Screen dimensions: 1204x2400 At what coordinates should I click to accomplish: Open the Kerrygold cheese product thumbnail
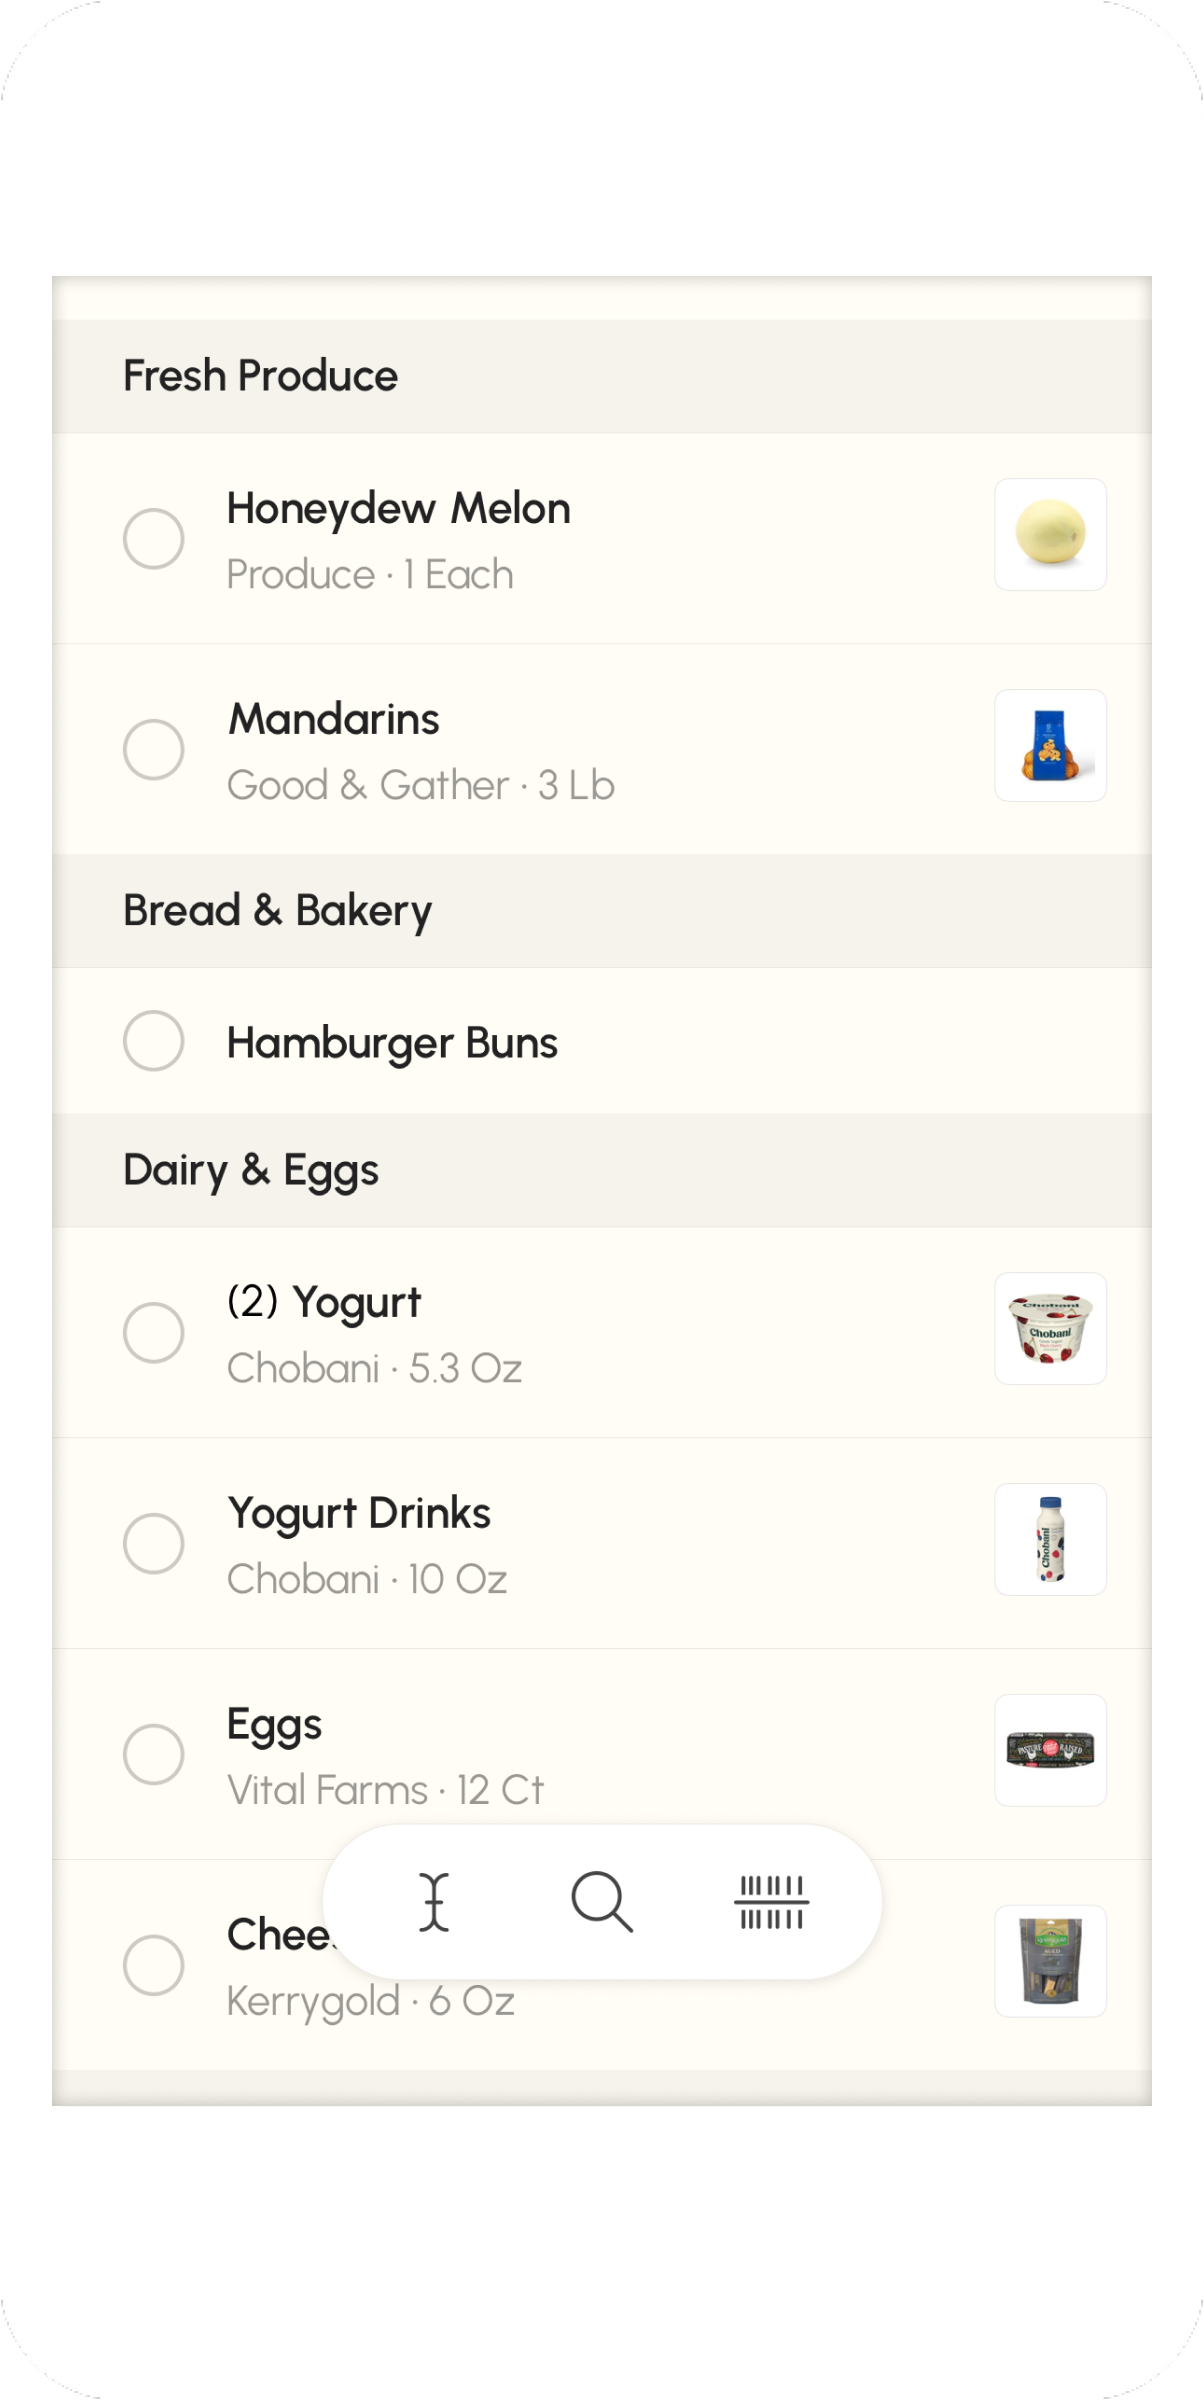click(x=1050, y=1962)
